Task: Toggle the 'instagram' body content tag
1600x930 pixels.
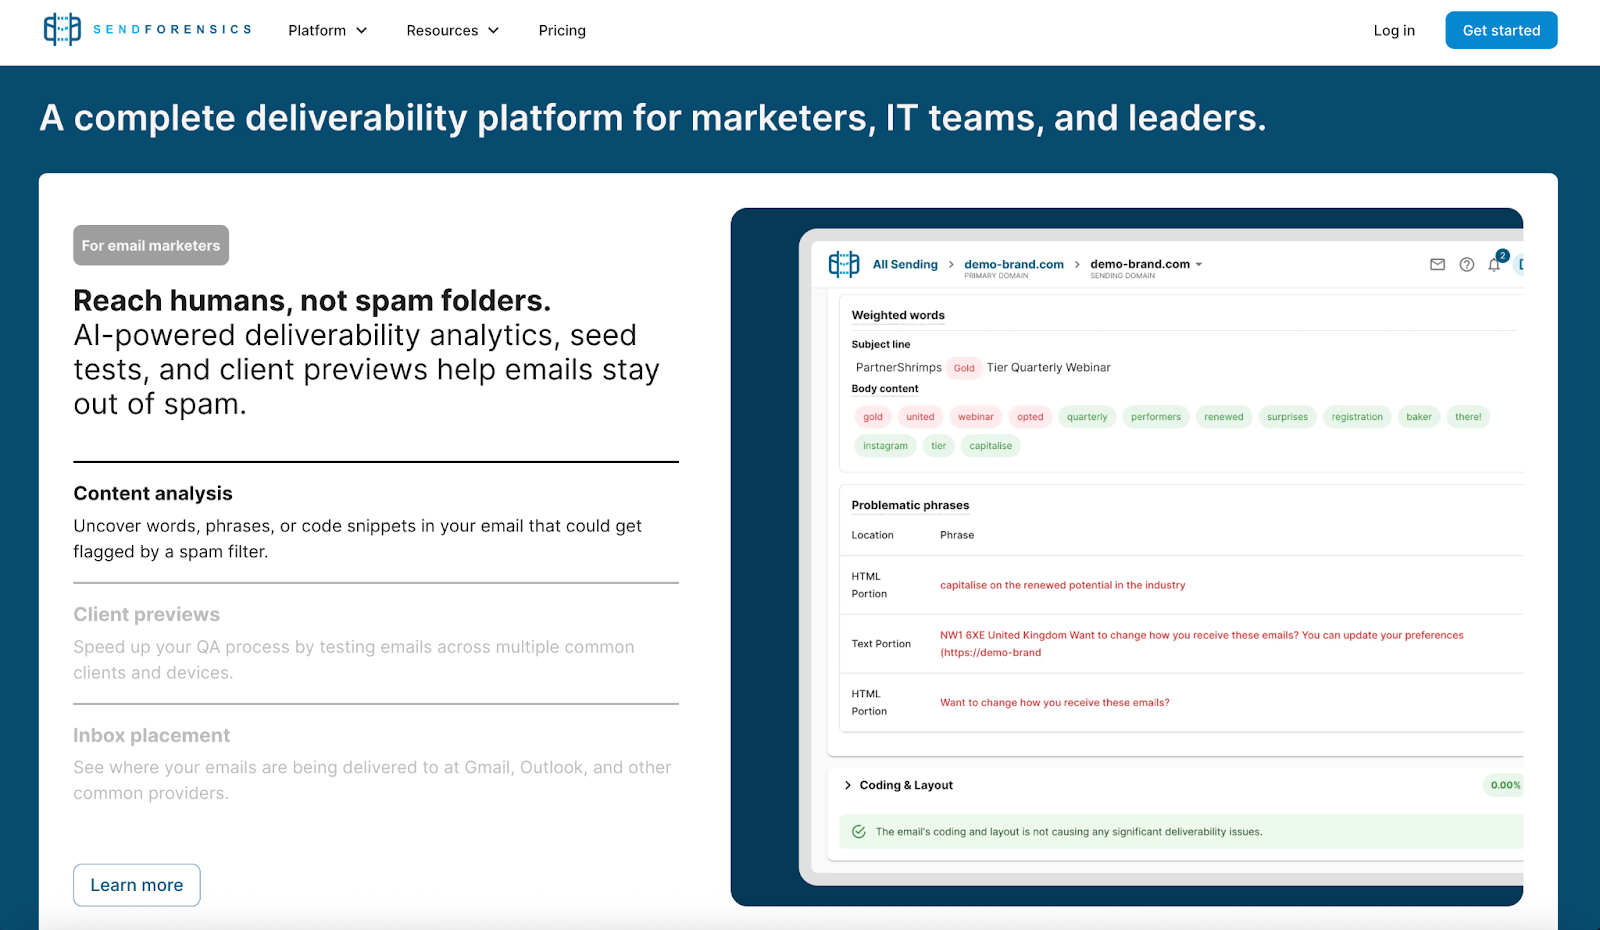Action: pos(884,445)
